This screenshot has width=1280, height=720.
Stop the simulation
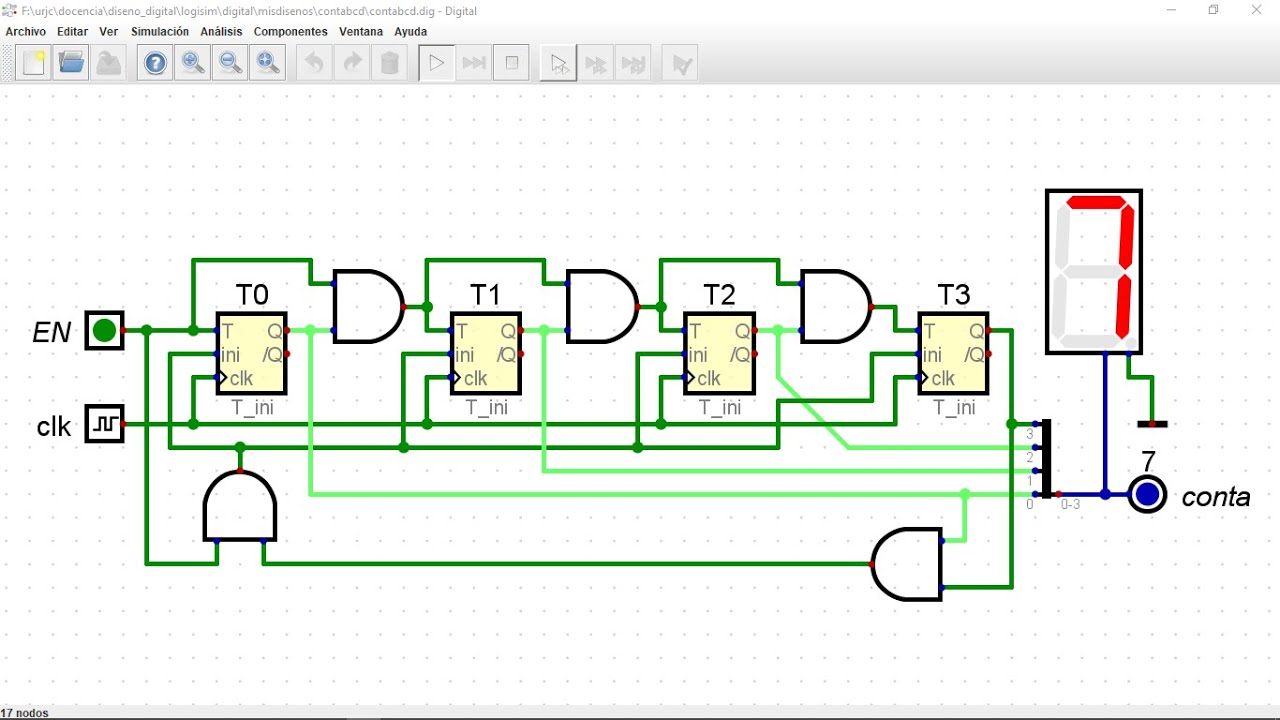tap(512, 63)
